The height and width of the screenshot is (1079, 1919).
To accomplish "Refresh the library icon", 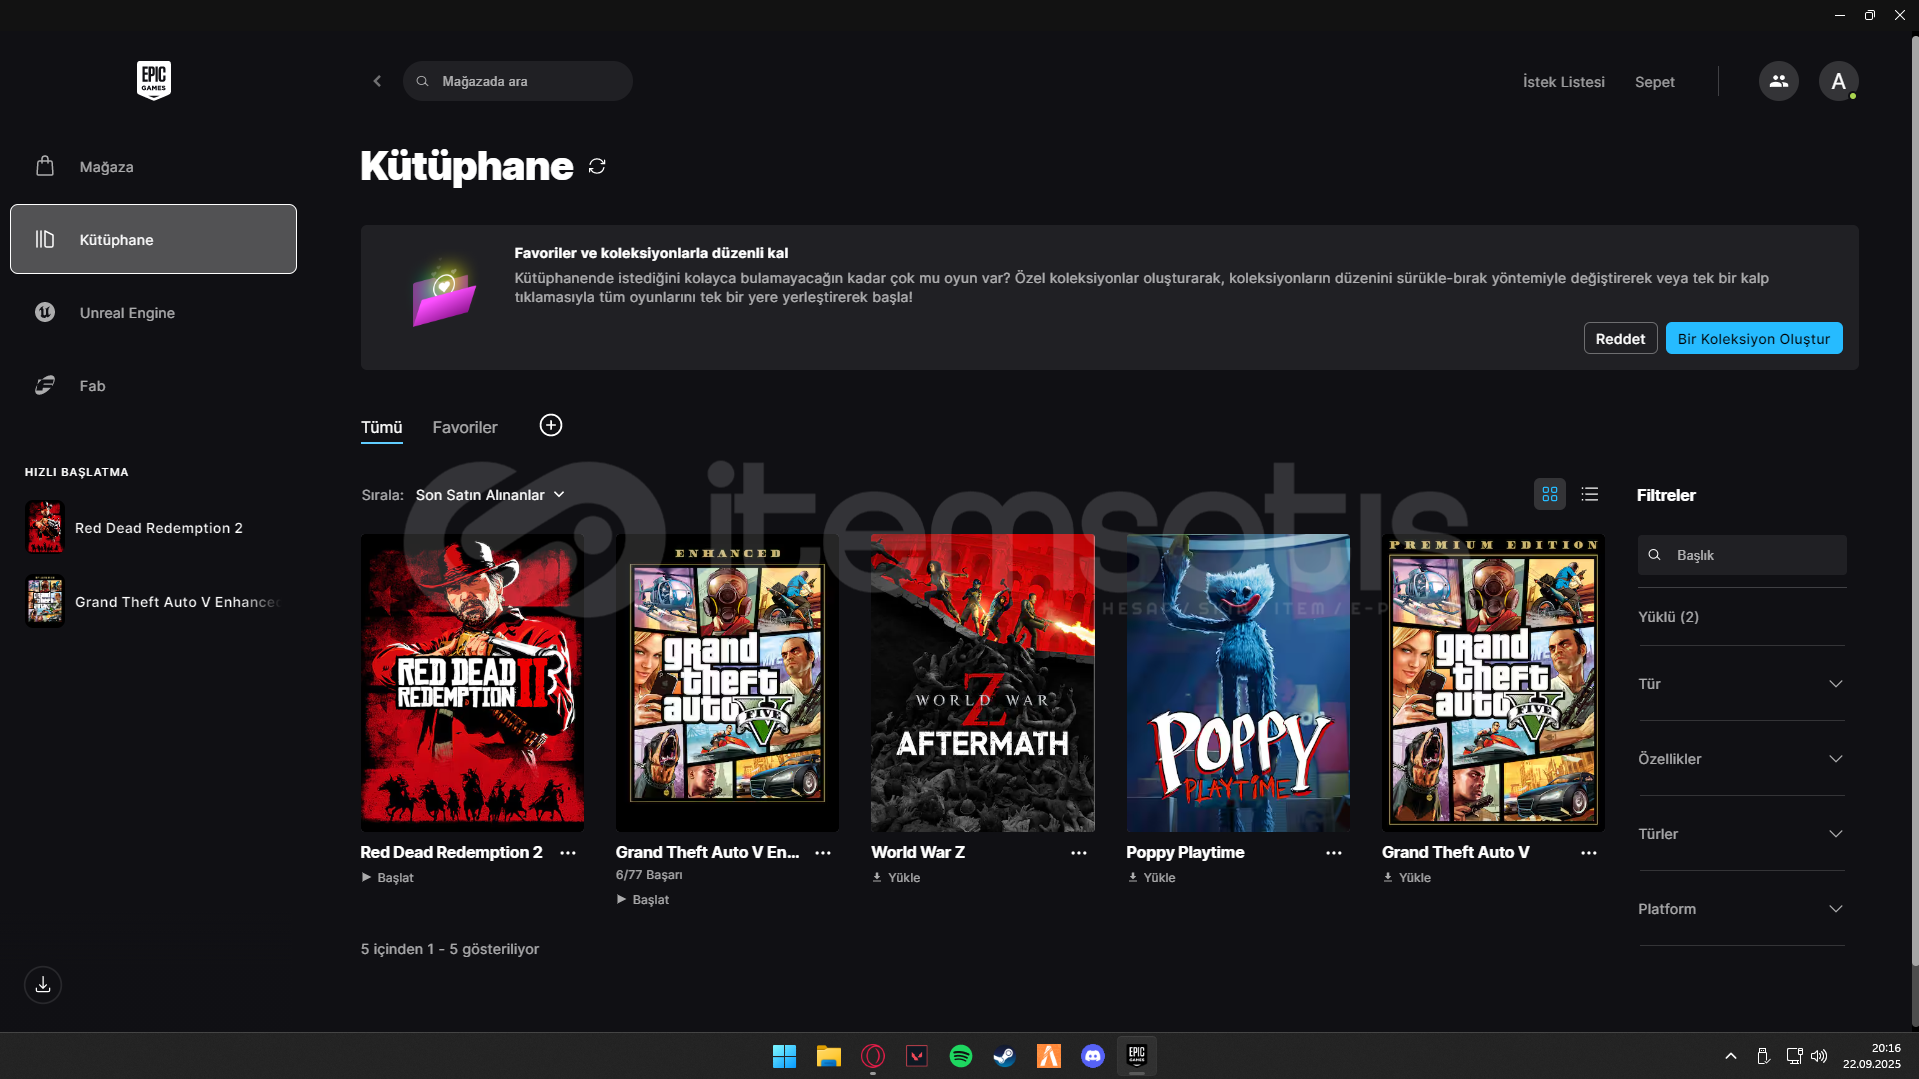I will pos(597,166).
